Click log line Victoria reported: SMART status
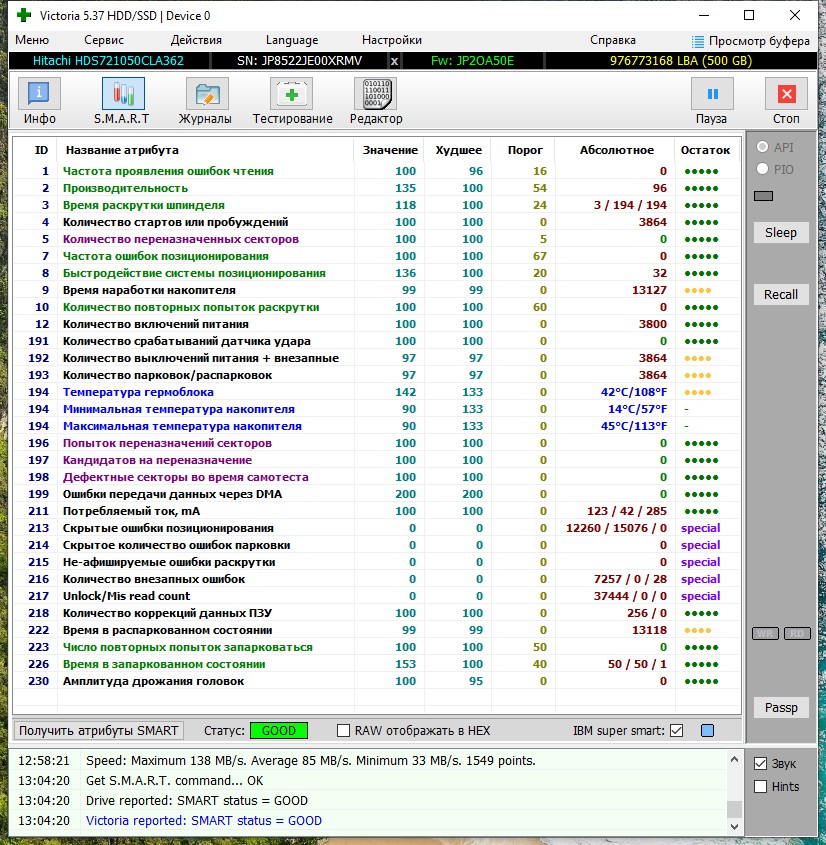Viewport: 826px width, 845px height. click(x=204, y=821)
